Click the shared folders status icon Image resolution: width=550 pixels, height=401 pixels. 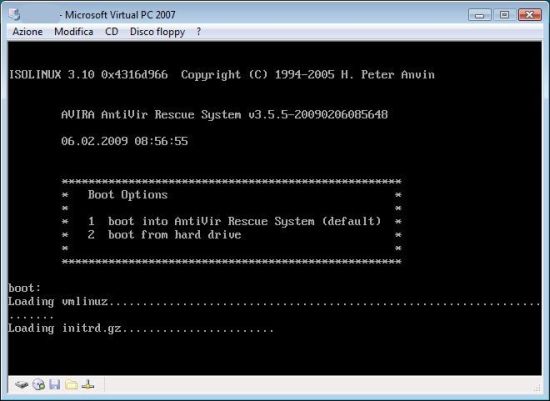click(x=71, y=385)
